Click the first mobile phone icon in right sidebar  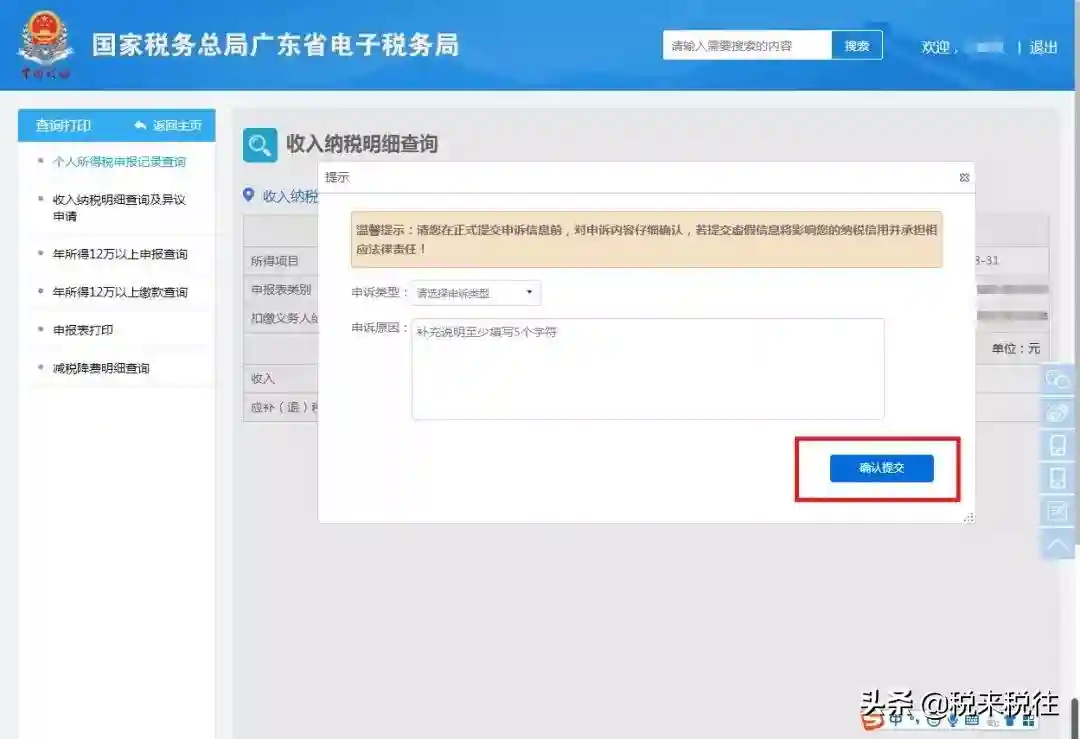tap(1057, 445)
